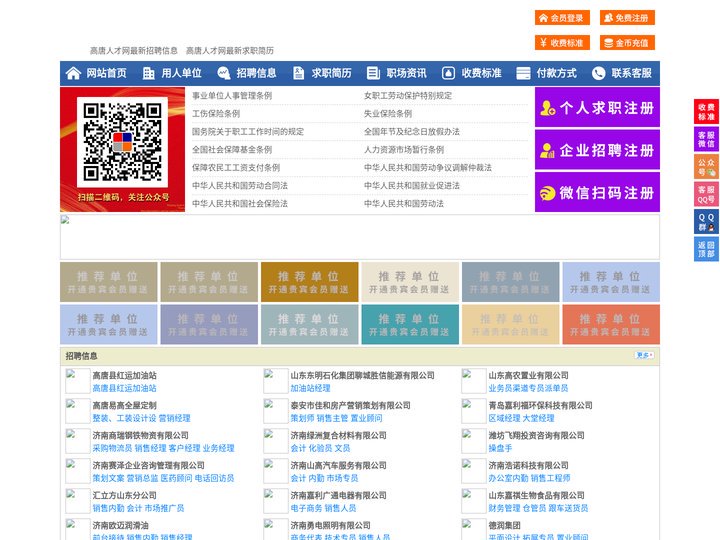The height and width of the screenshot is (540, 720).
Task: Open the 网站首页 nav item
Action: point(106,73)
